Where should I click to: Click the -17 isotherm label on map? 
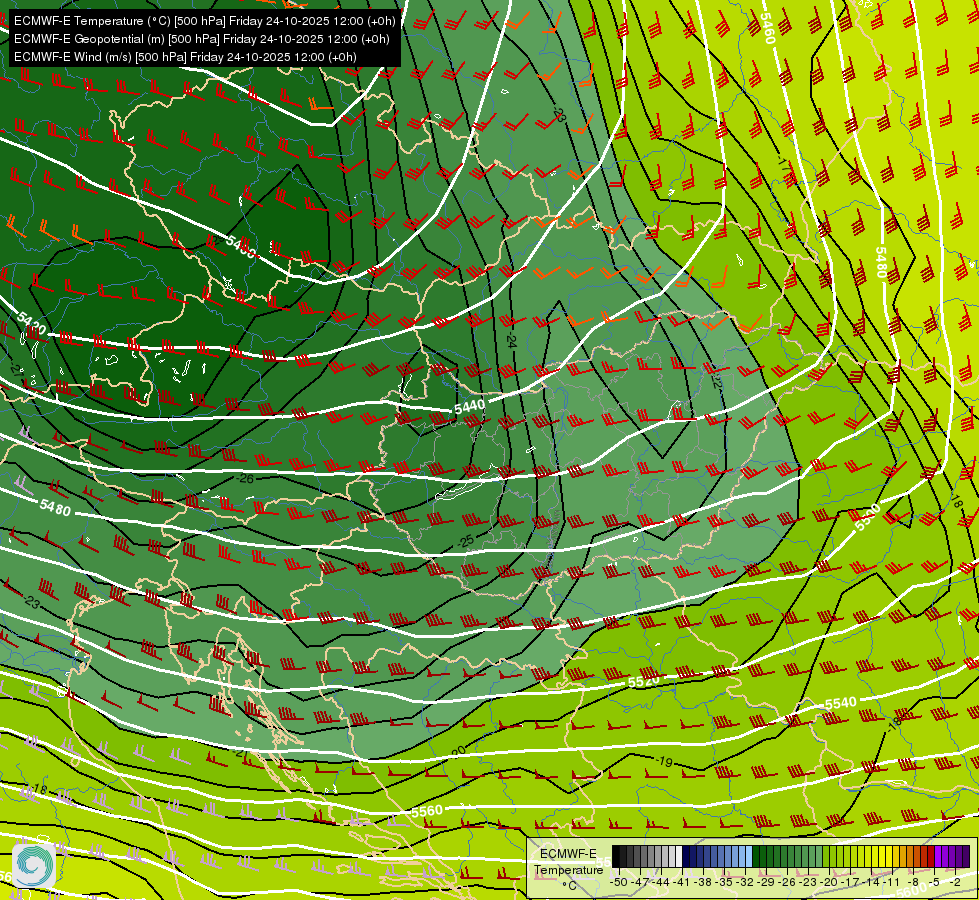pos(785,163)
